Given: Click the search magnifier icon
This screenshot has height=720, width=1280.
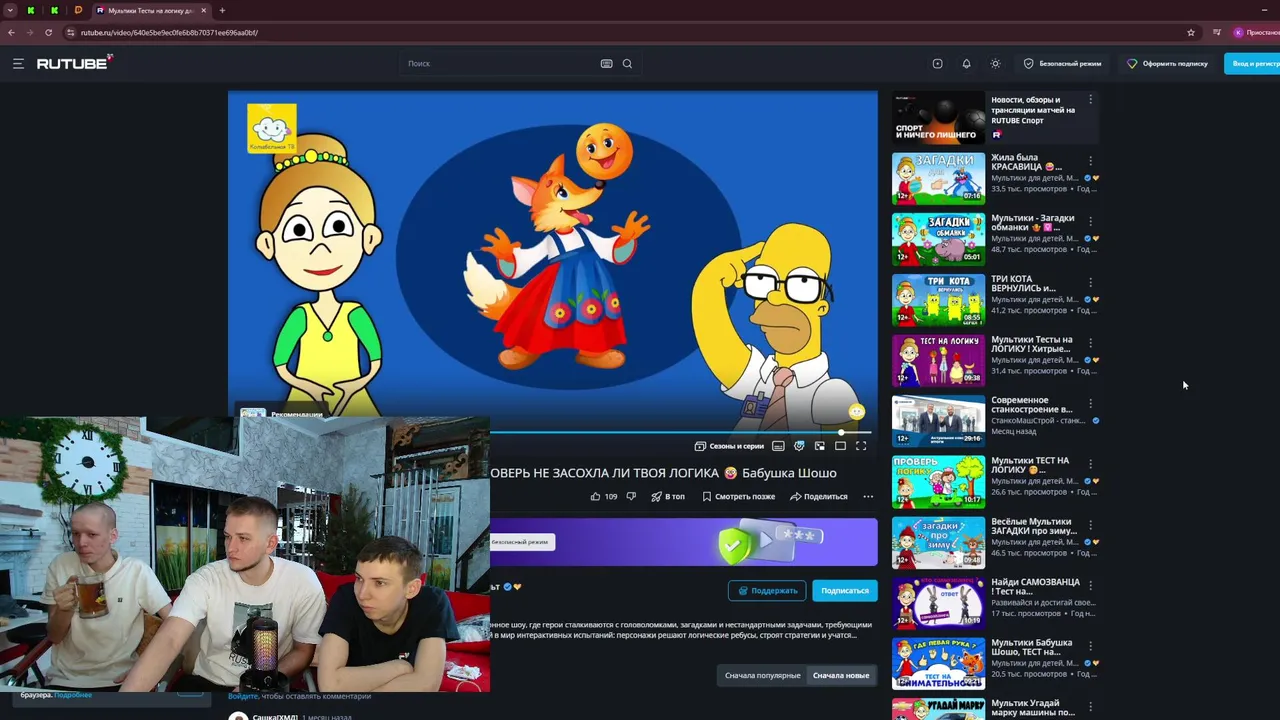Looking at the screenshot, I should click(627, 63).
